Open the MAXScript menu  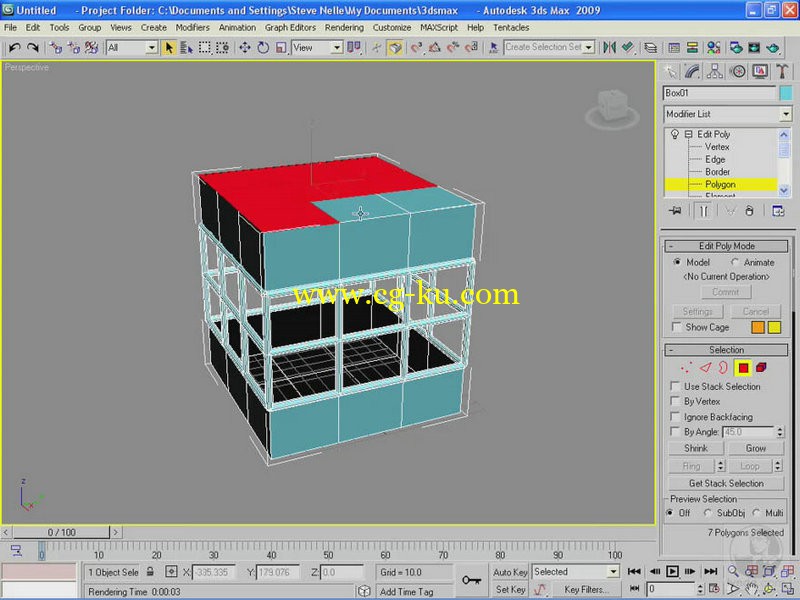pyautogui.click(x=439, y=28)
